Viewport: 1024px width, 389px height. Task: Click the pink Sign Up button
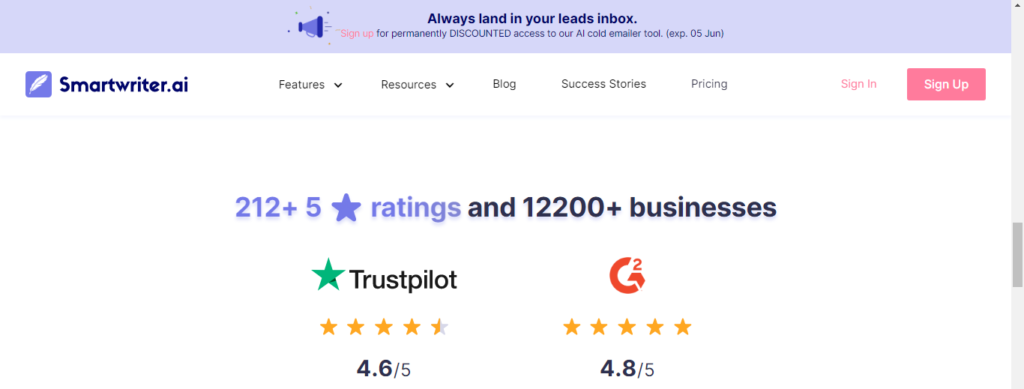[946, 84]
